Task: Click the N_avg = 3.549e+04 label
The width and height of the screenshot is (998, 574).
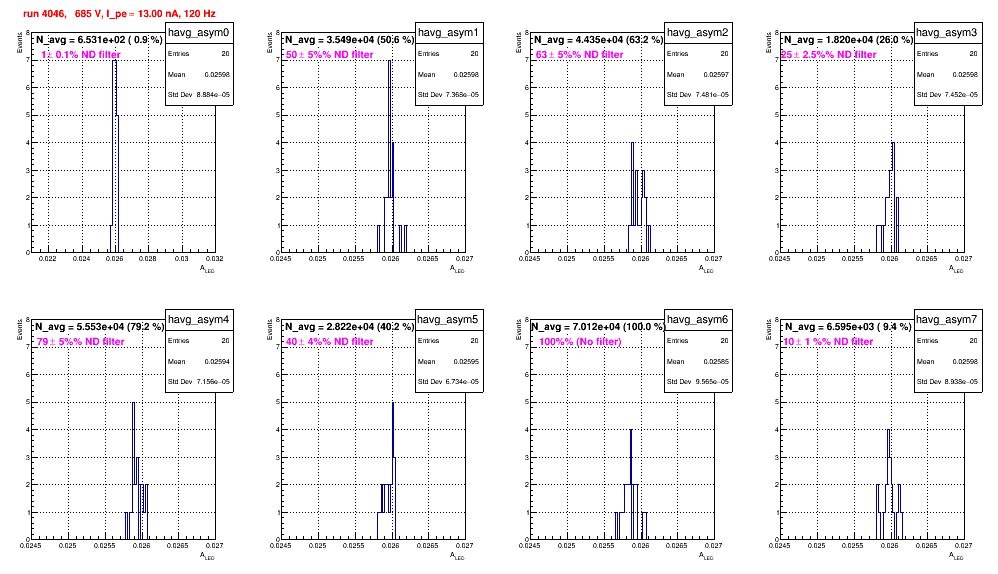Action: (x=349, y=40)
